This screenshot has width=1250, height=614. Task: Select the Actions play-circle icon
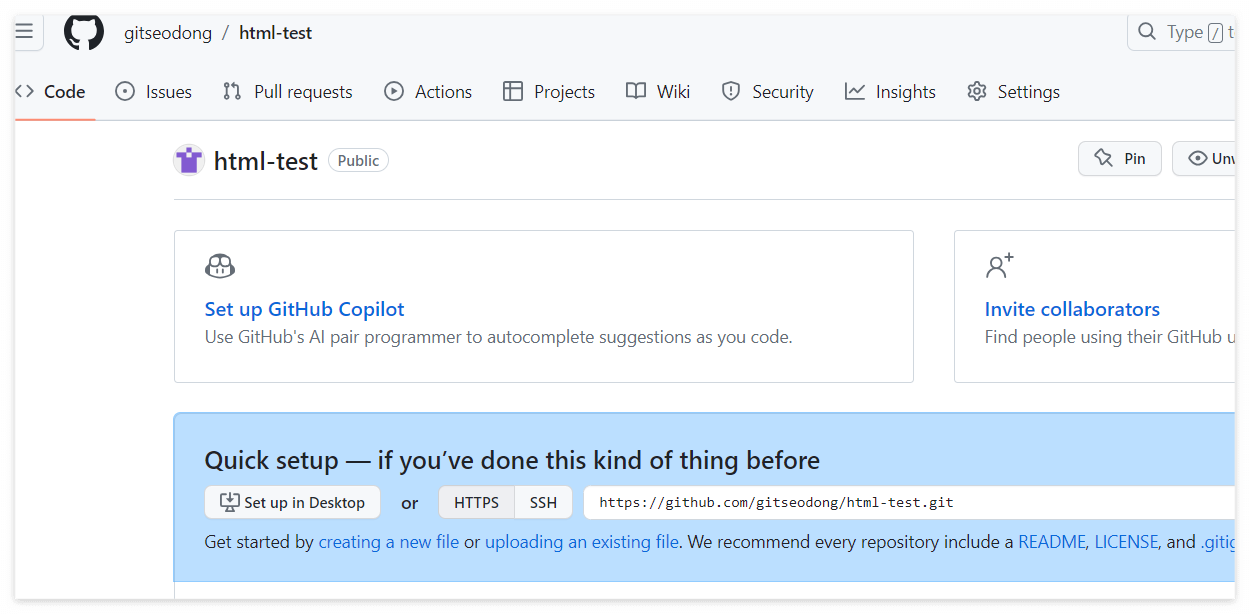[x=395, y=91]
